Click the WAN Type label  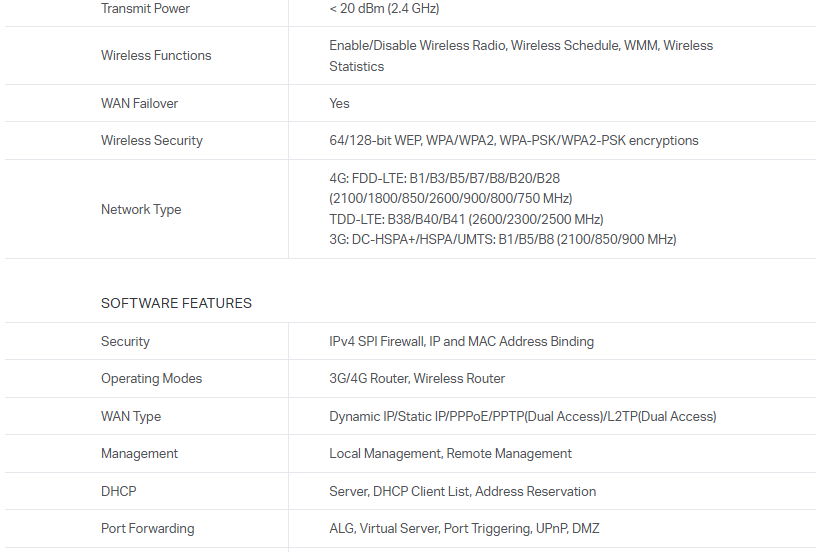[x=131, y=417]
